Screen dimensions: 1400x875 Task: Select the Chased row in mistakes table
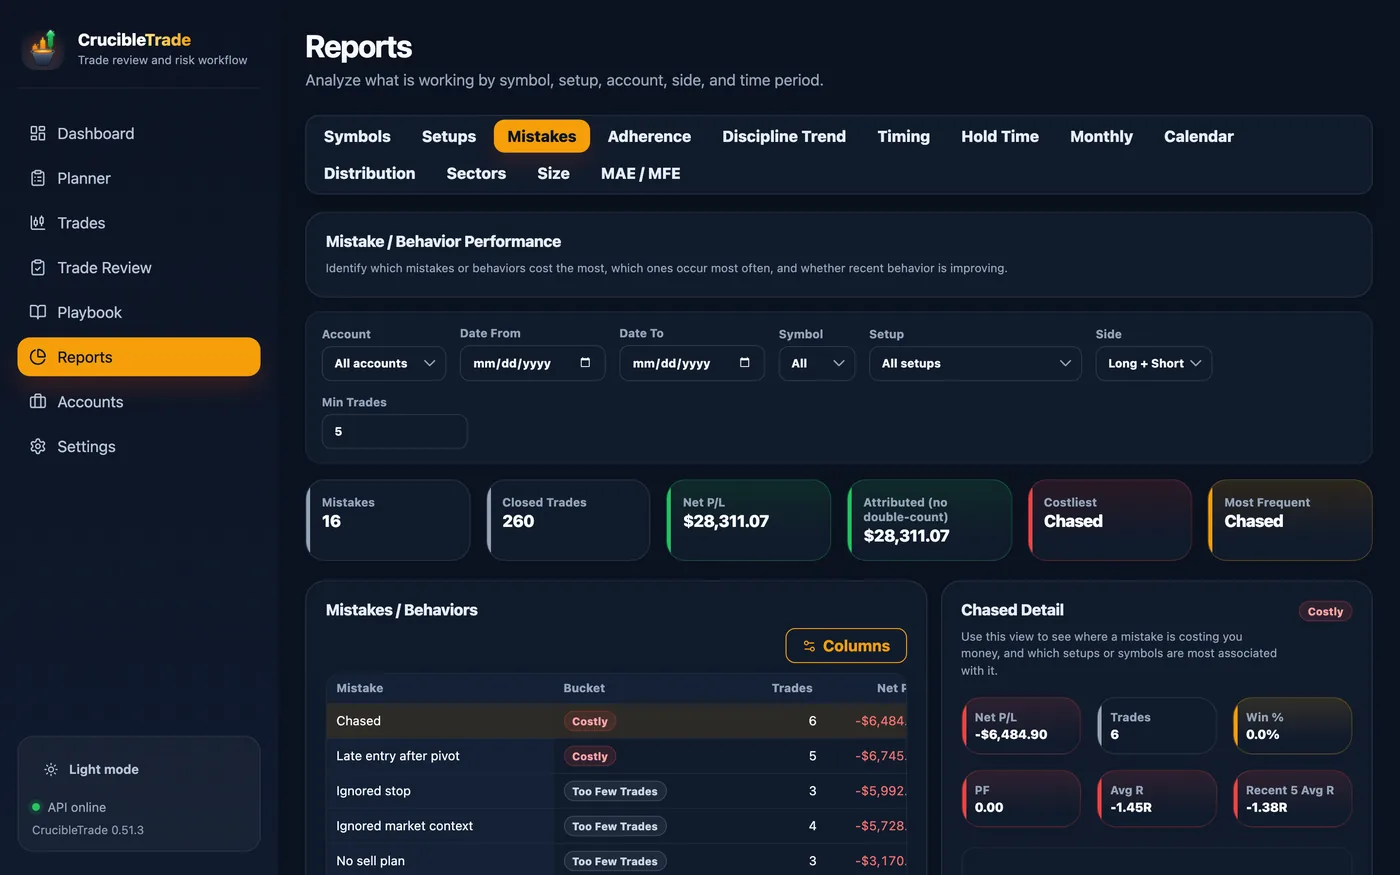click(616, 721)
